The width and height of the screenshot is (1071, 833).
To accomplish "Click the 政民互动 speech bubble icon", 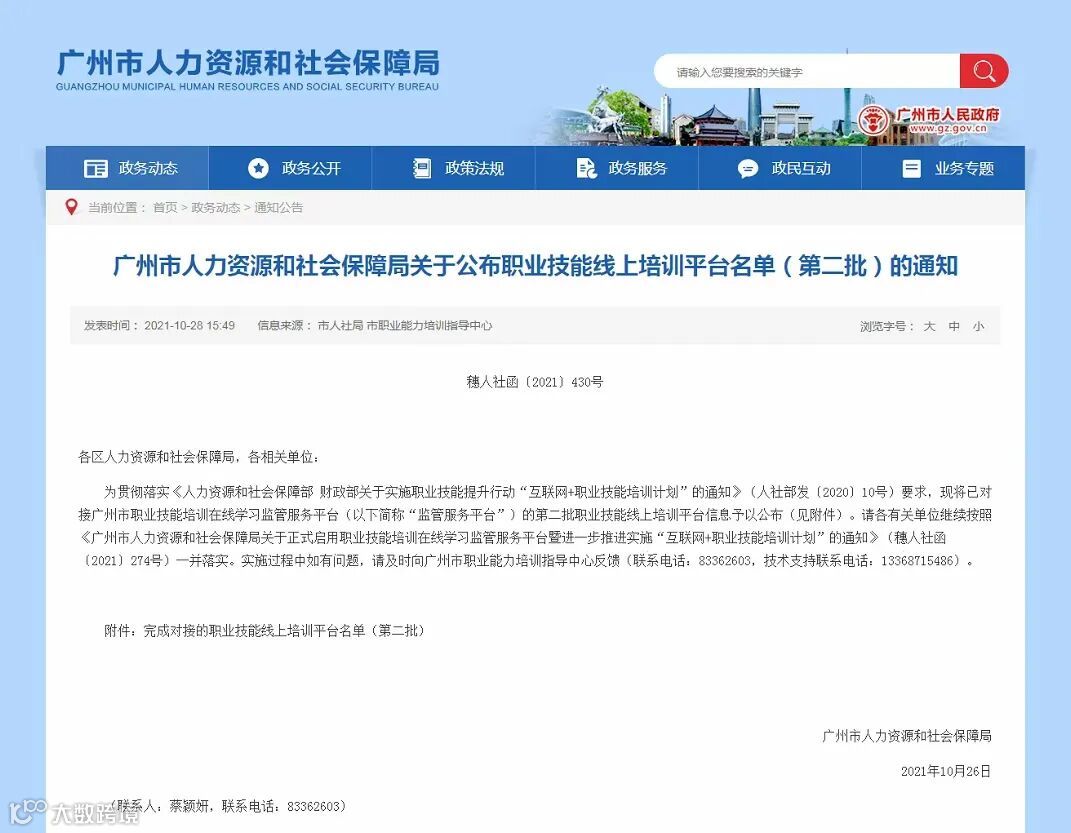I will coord(748,169).
